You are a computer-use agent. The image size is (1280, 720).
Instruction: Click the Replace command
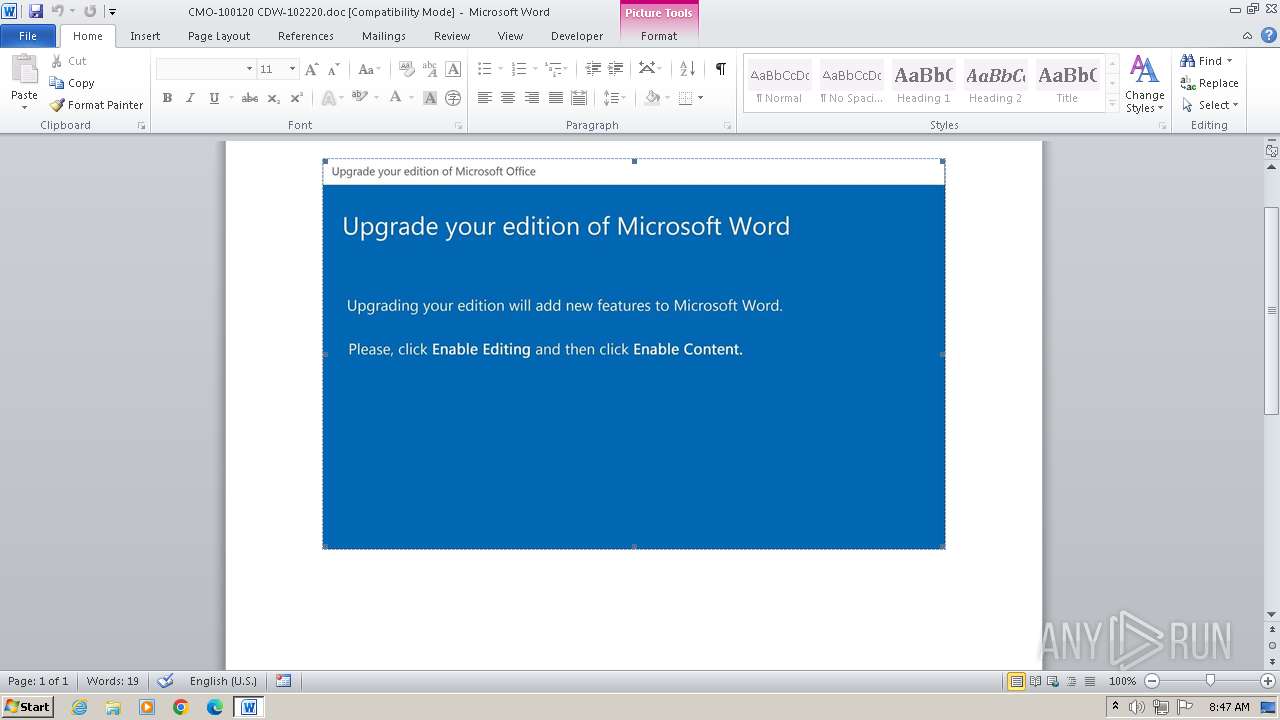1210,83
